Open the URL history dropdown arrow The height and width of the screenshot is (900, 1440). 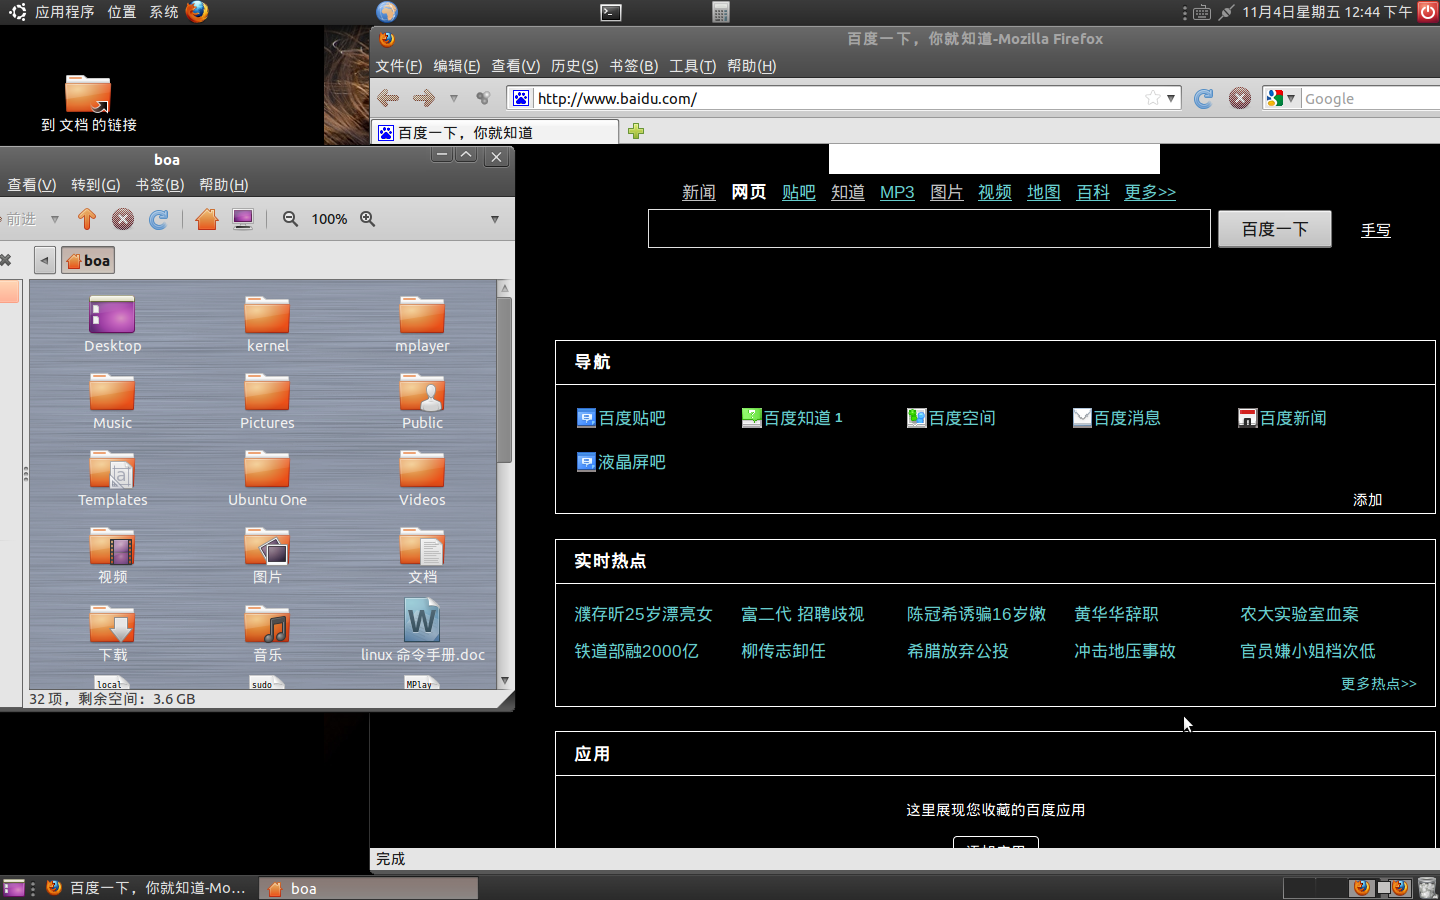tap(1171, 98)
